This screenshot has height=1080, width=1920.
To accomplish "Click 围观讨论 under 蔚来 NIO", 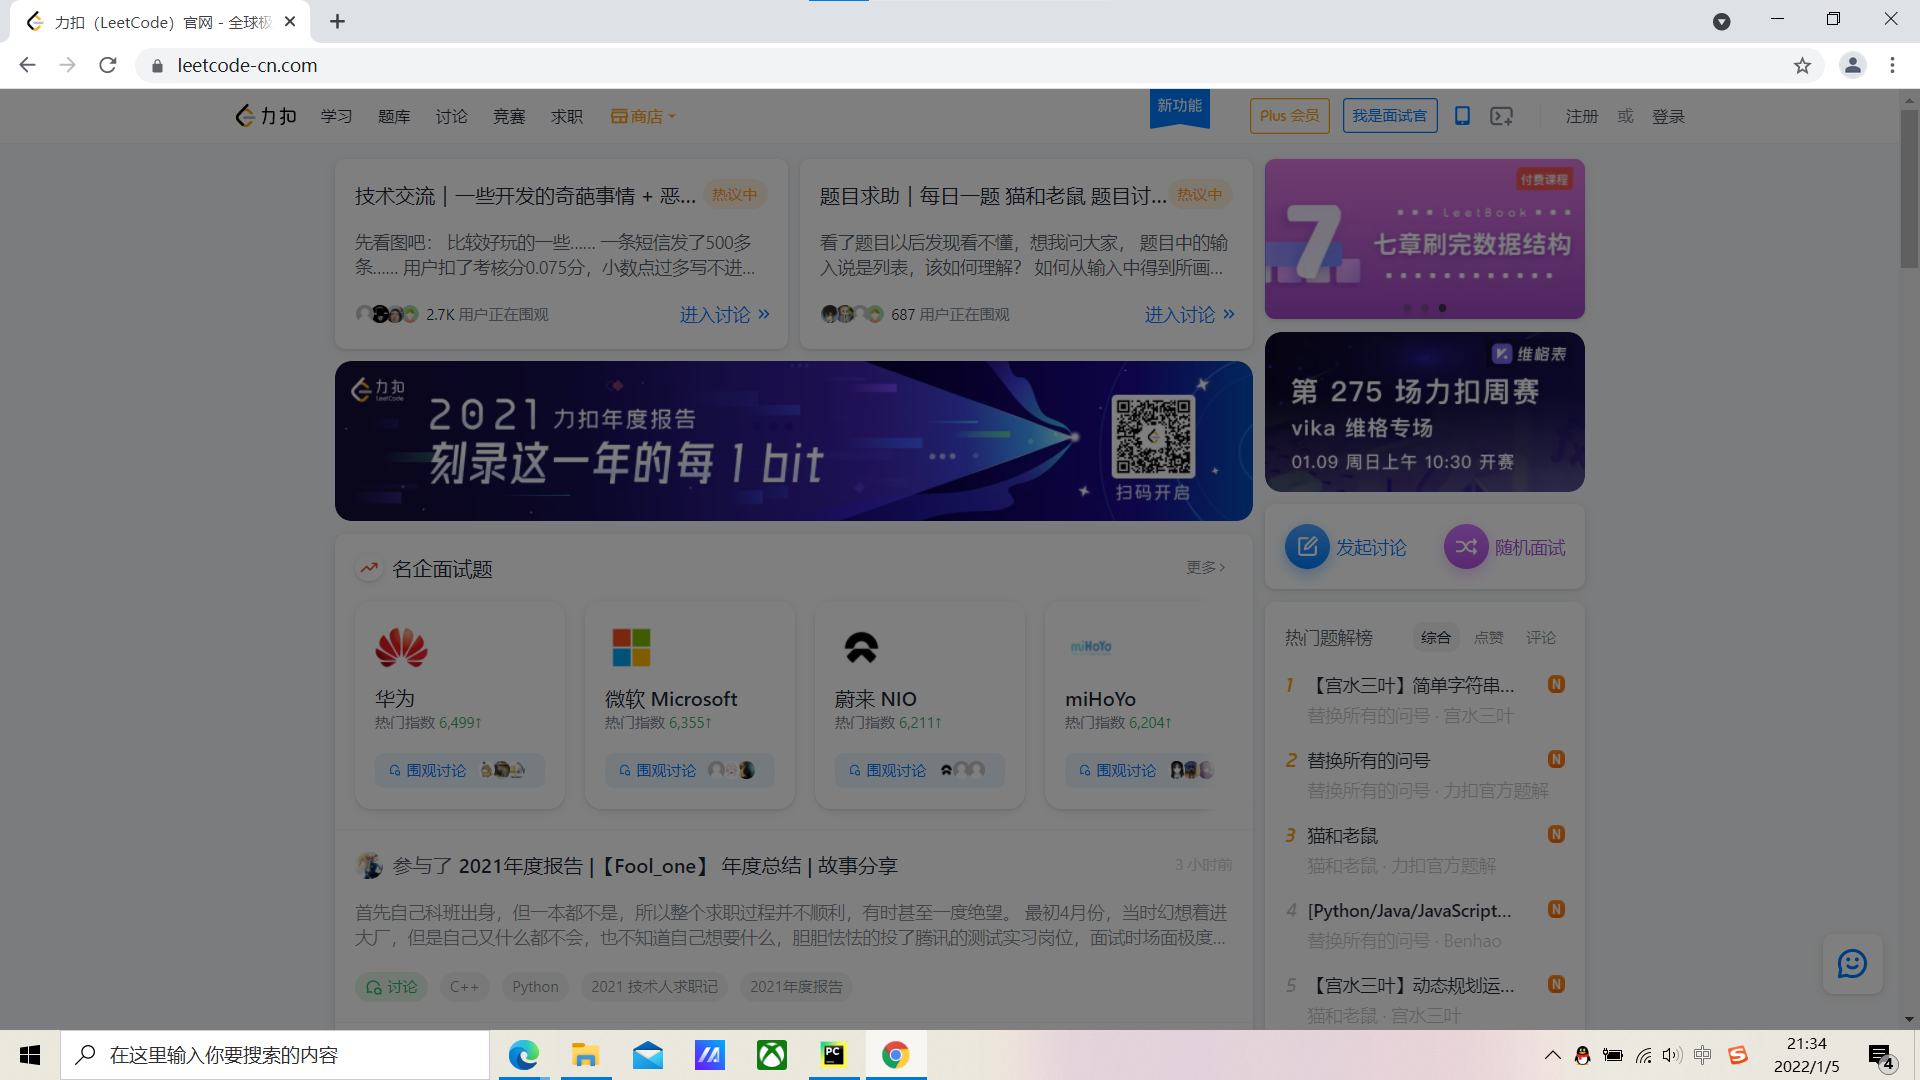I will tap(920, 770).
